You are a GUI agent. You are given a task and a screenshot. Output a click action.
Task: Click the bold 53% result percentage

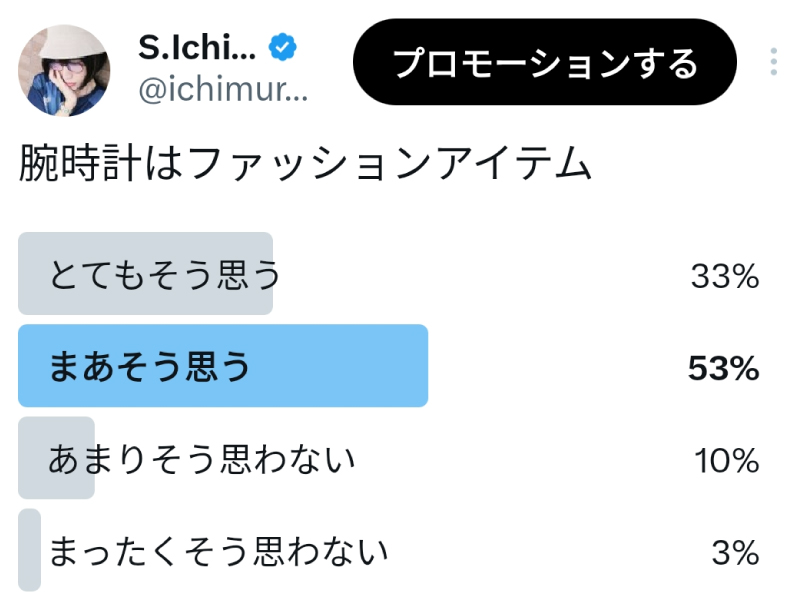point(723,368)
